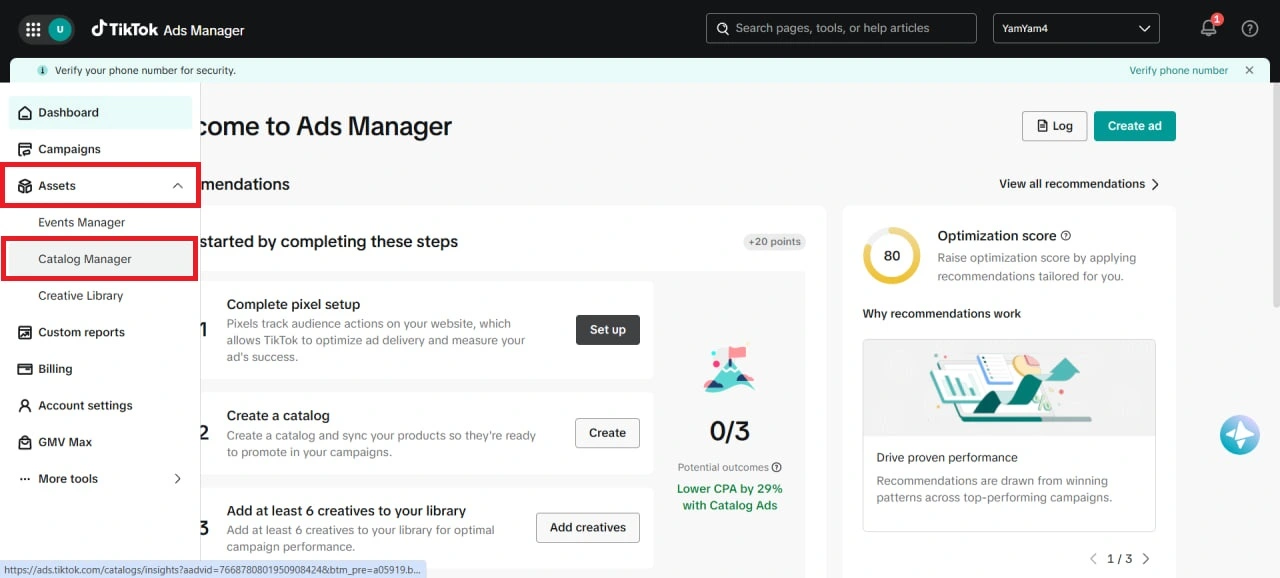Click the Assets box icon
The height and width of the screenshot is (578, 1280).
pos(25,186)
